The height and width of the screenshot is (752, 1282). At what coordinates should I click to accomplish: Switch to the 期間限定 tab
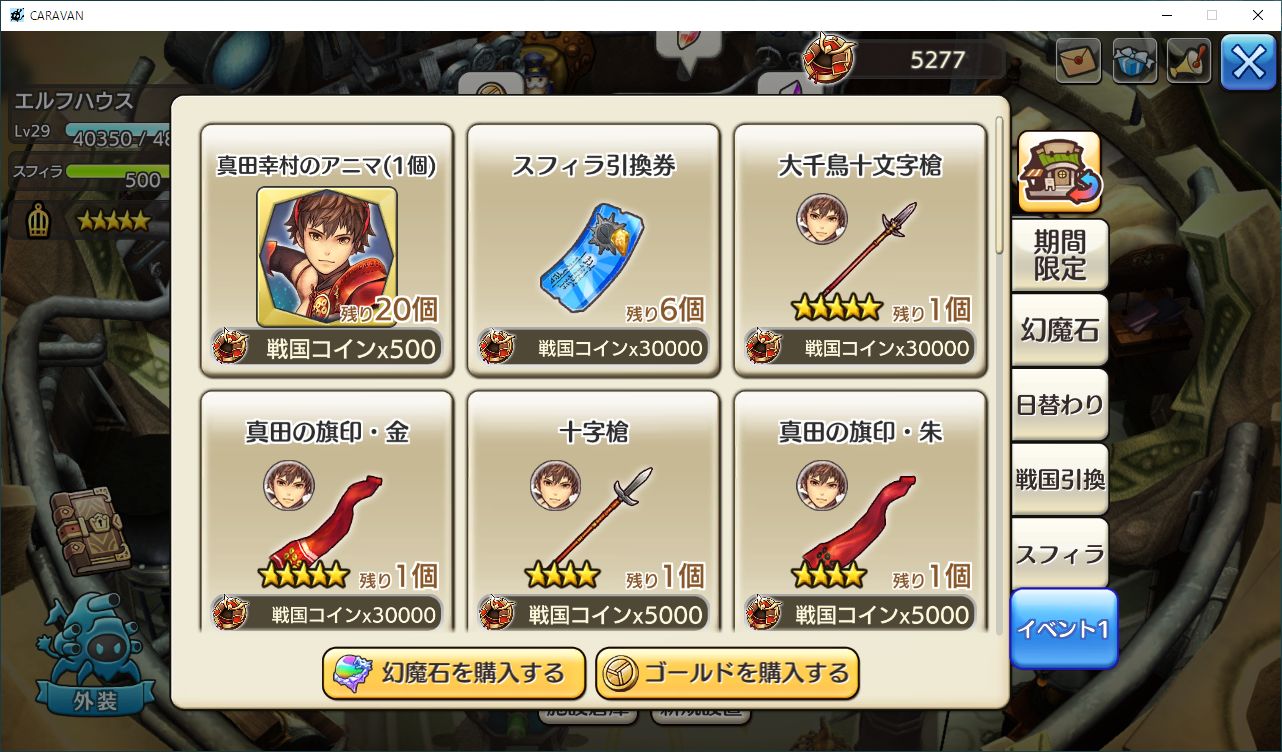pyautogui.click(x=1059, y=254)
